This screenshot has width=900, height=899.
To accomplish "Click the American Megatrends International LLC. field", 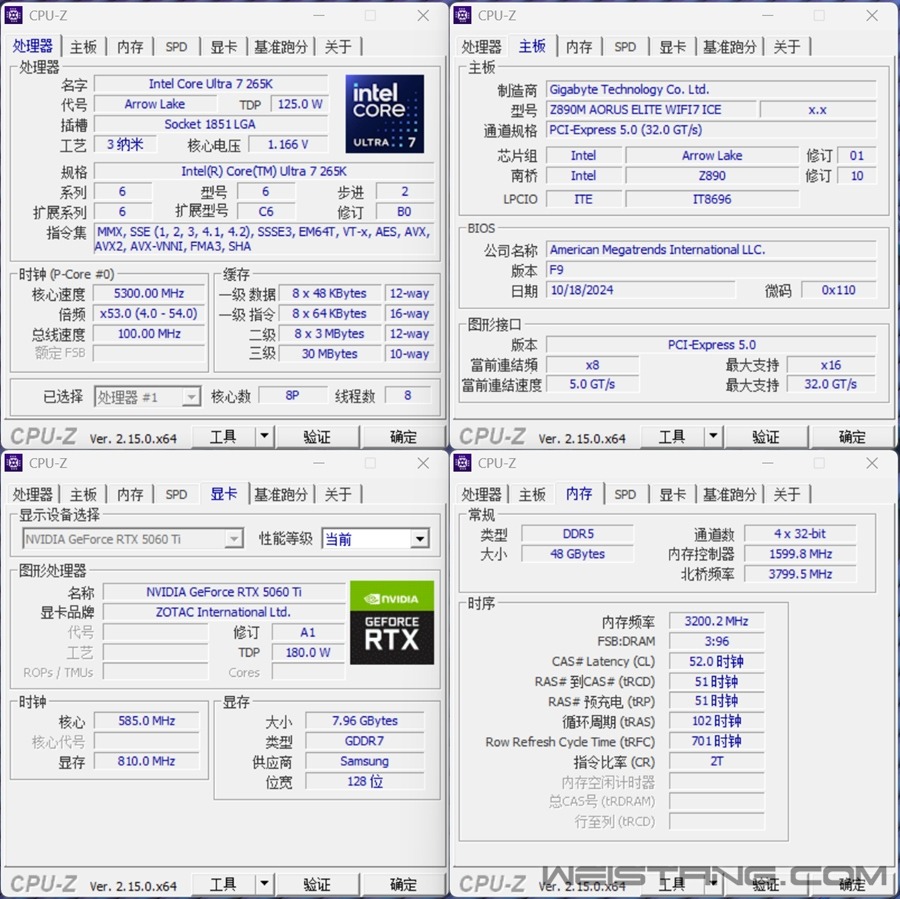I will point(711,250).
